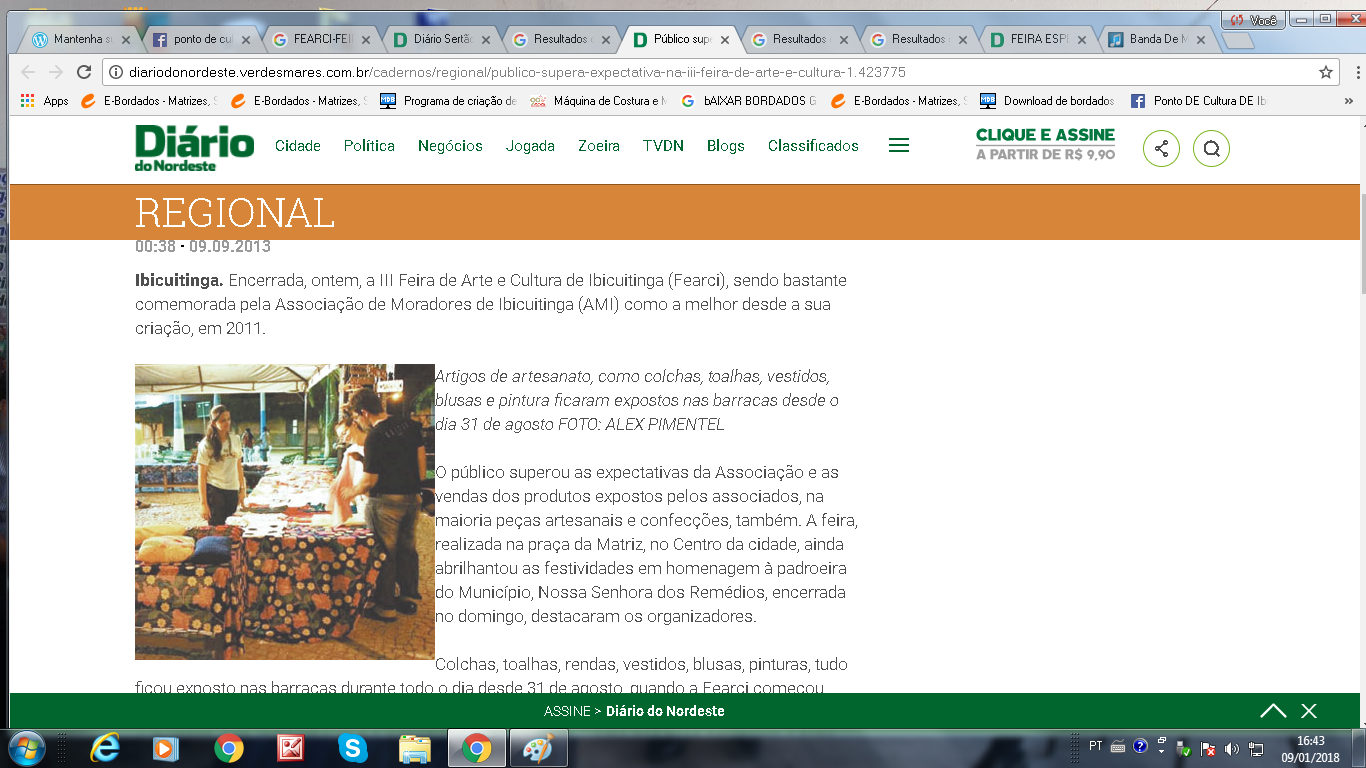
Task: Reload the page with the refresh icon
Action: click(84, 72)
